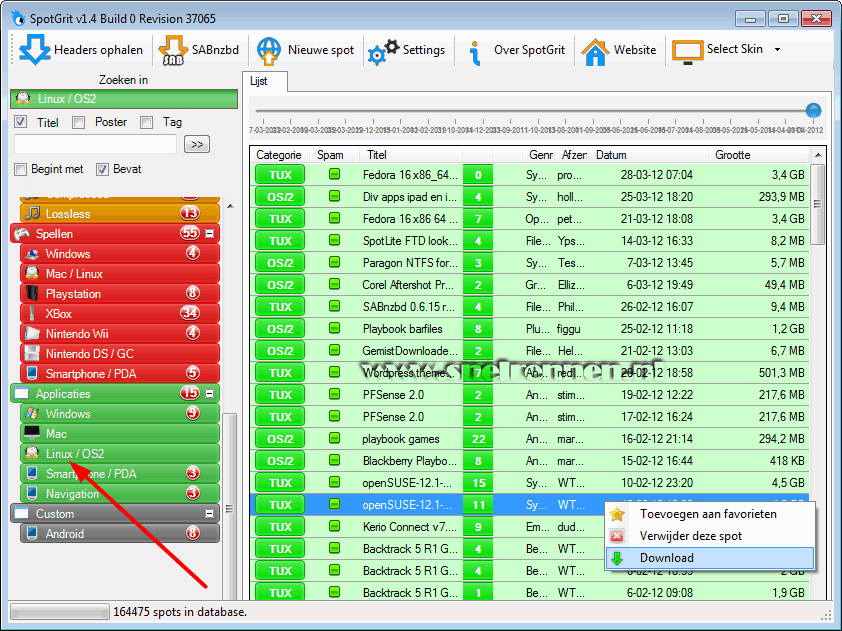This screenshot has width=842, height=631.
Task: Click the Android device icon
Action: pos(32,533)
